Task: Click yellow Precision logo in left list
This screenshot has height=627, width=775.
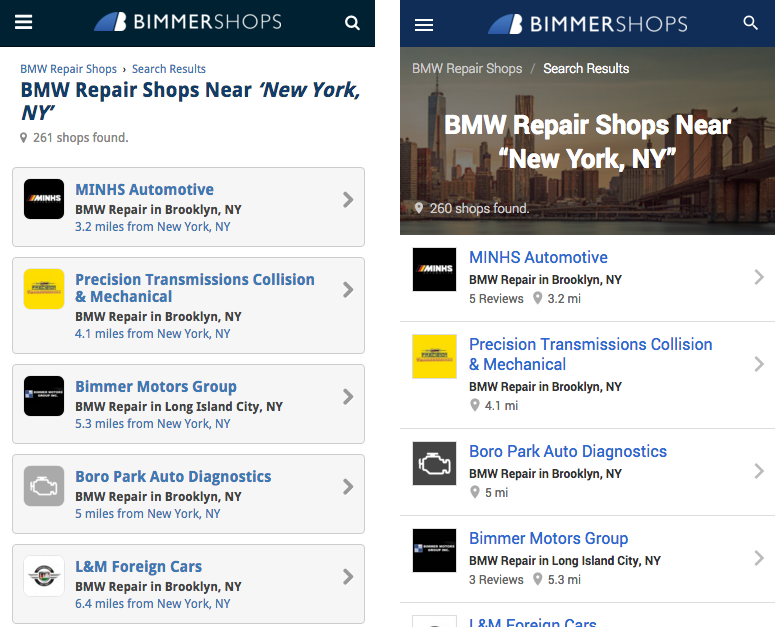Action: pyautogui.click(x=44, y=289)
